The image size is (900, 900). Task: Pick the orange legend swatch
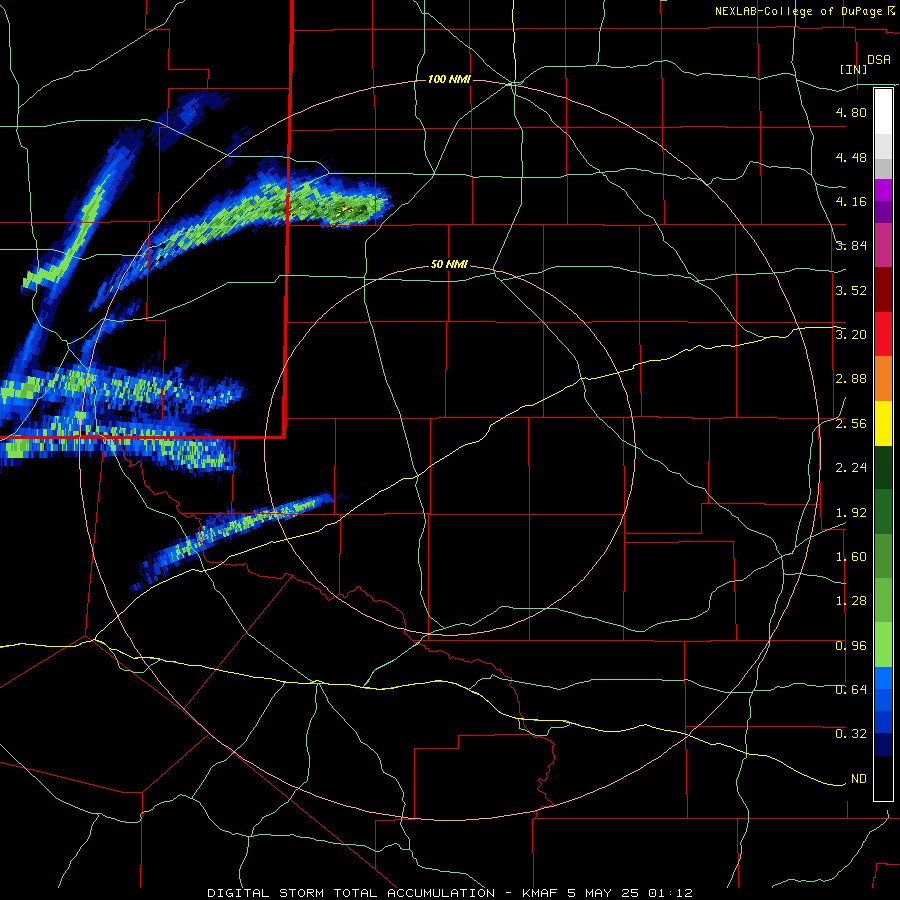tap(883, 379)
